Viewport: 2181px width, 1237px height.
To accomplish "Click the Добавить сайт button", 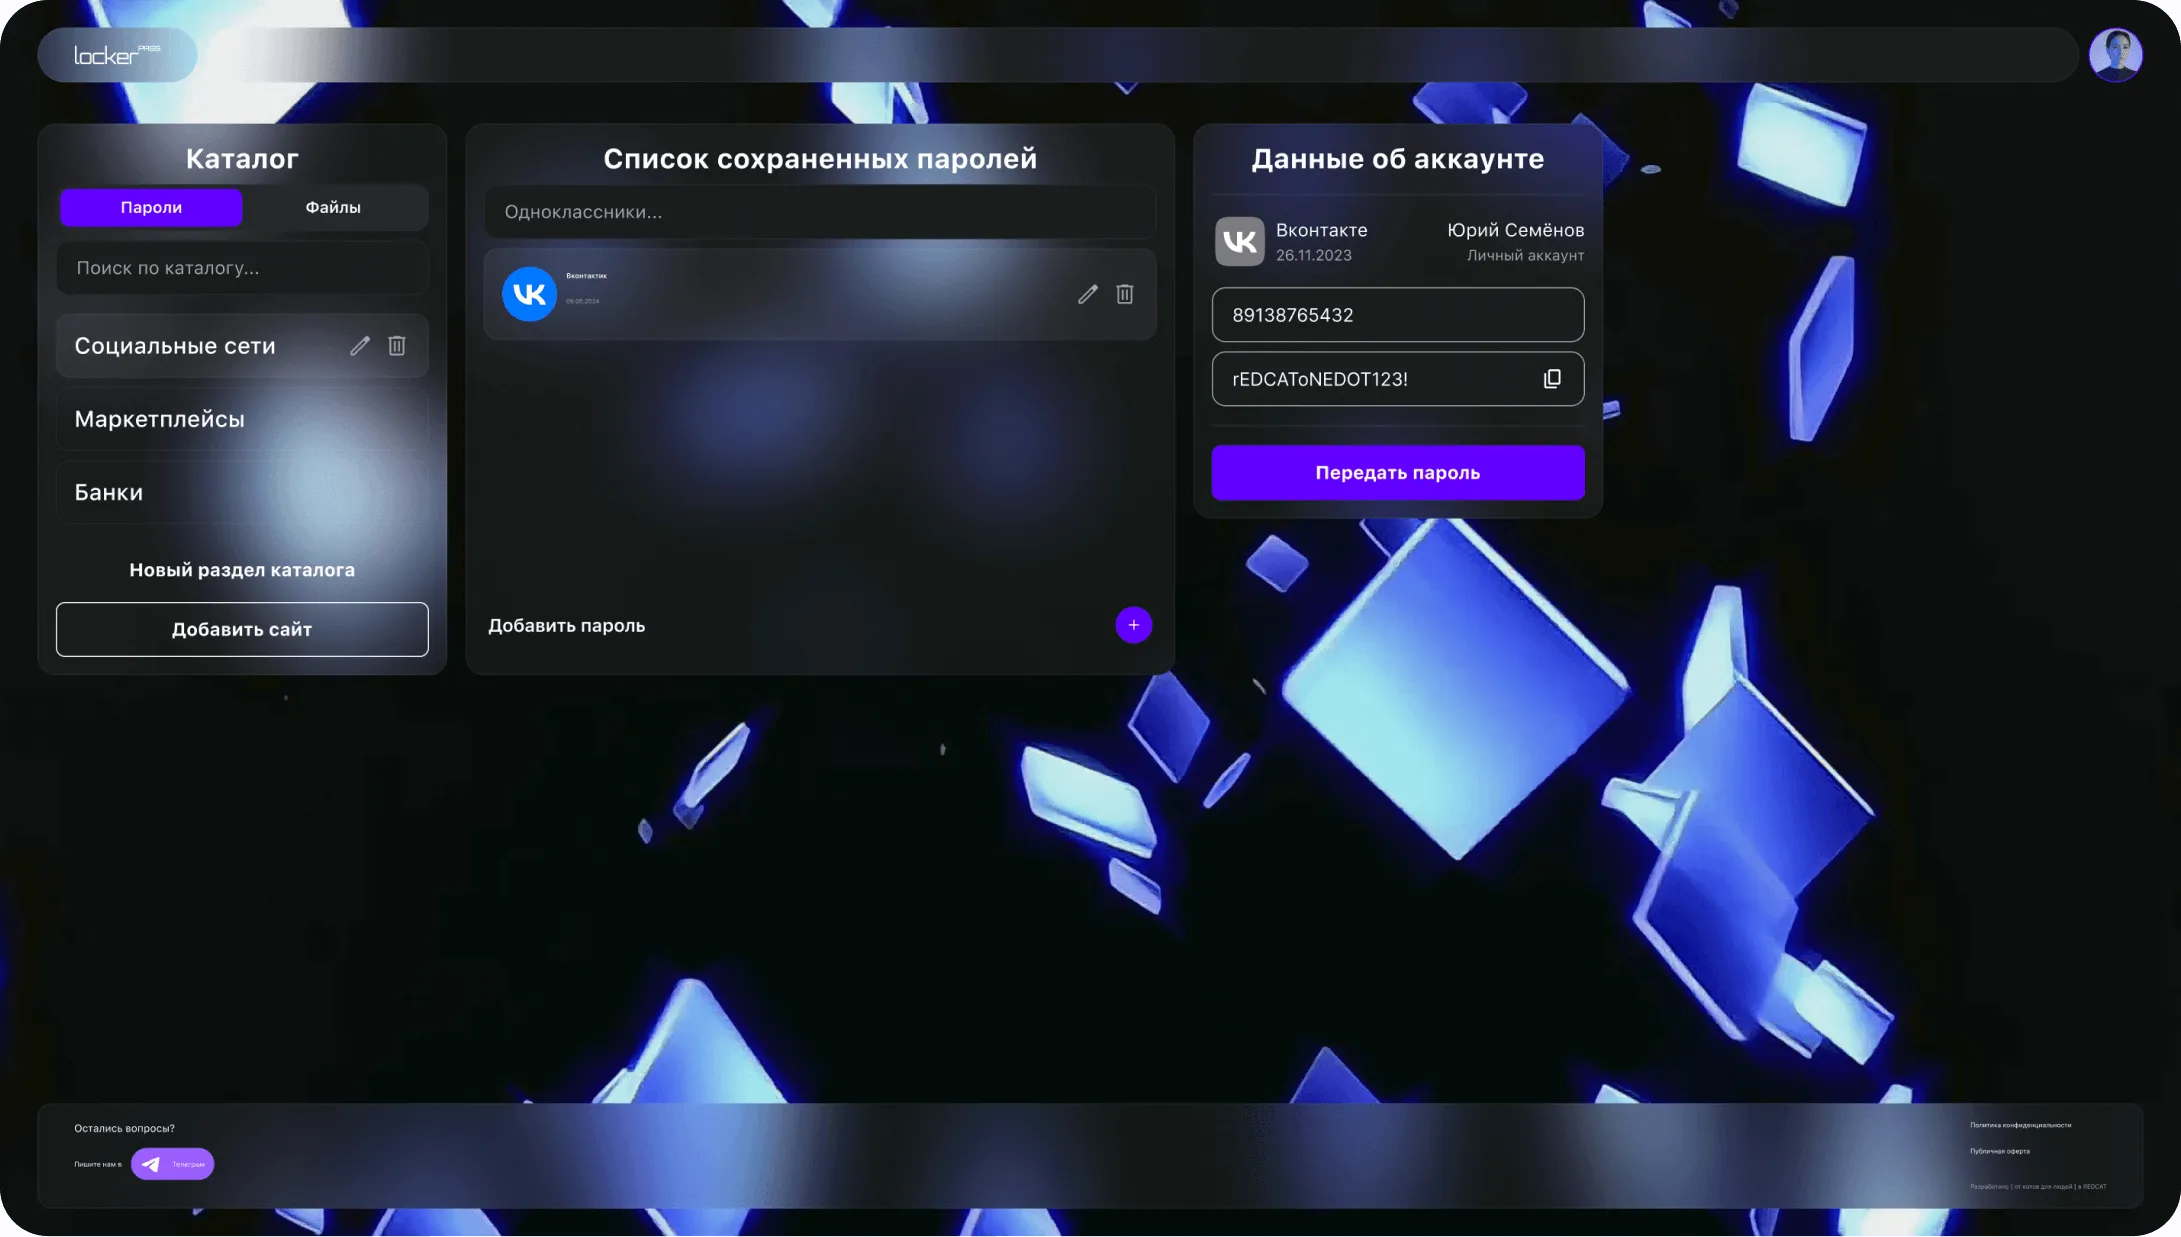I will point(242,629).
